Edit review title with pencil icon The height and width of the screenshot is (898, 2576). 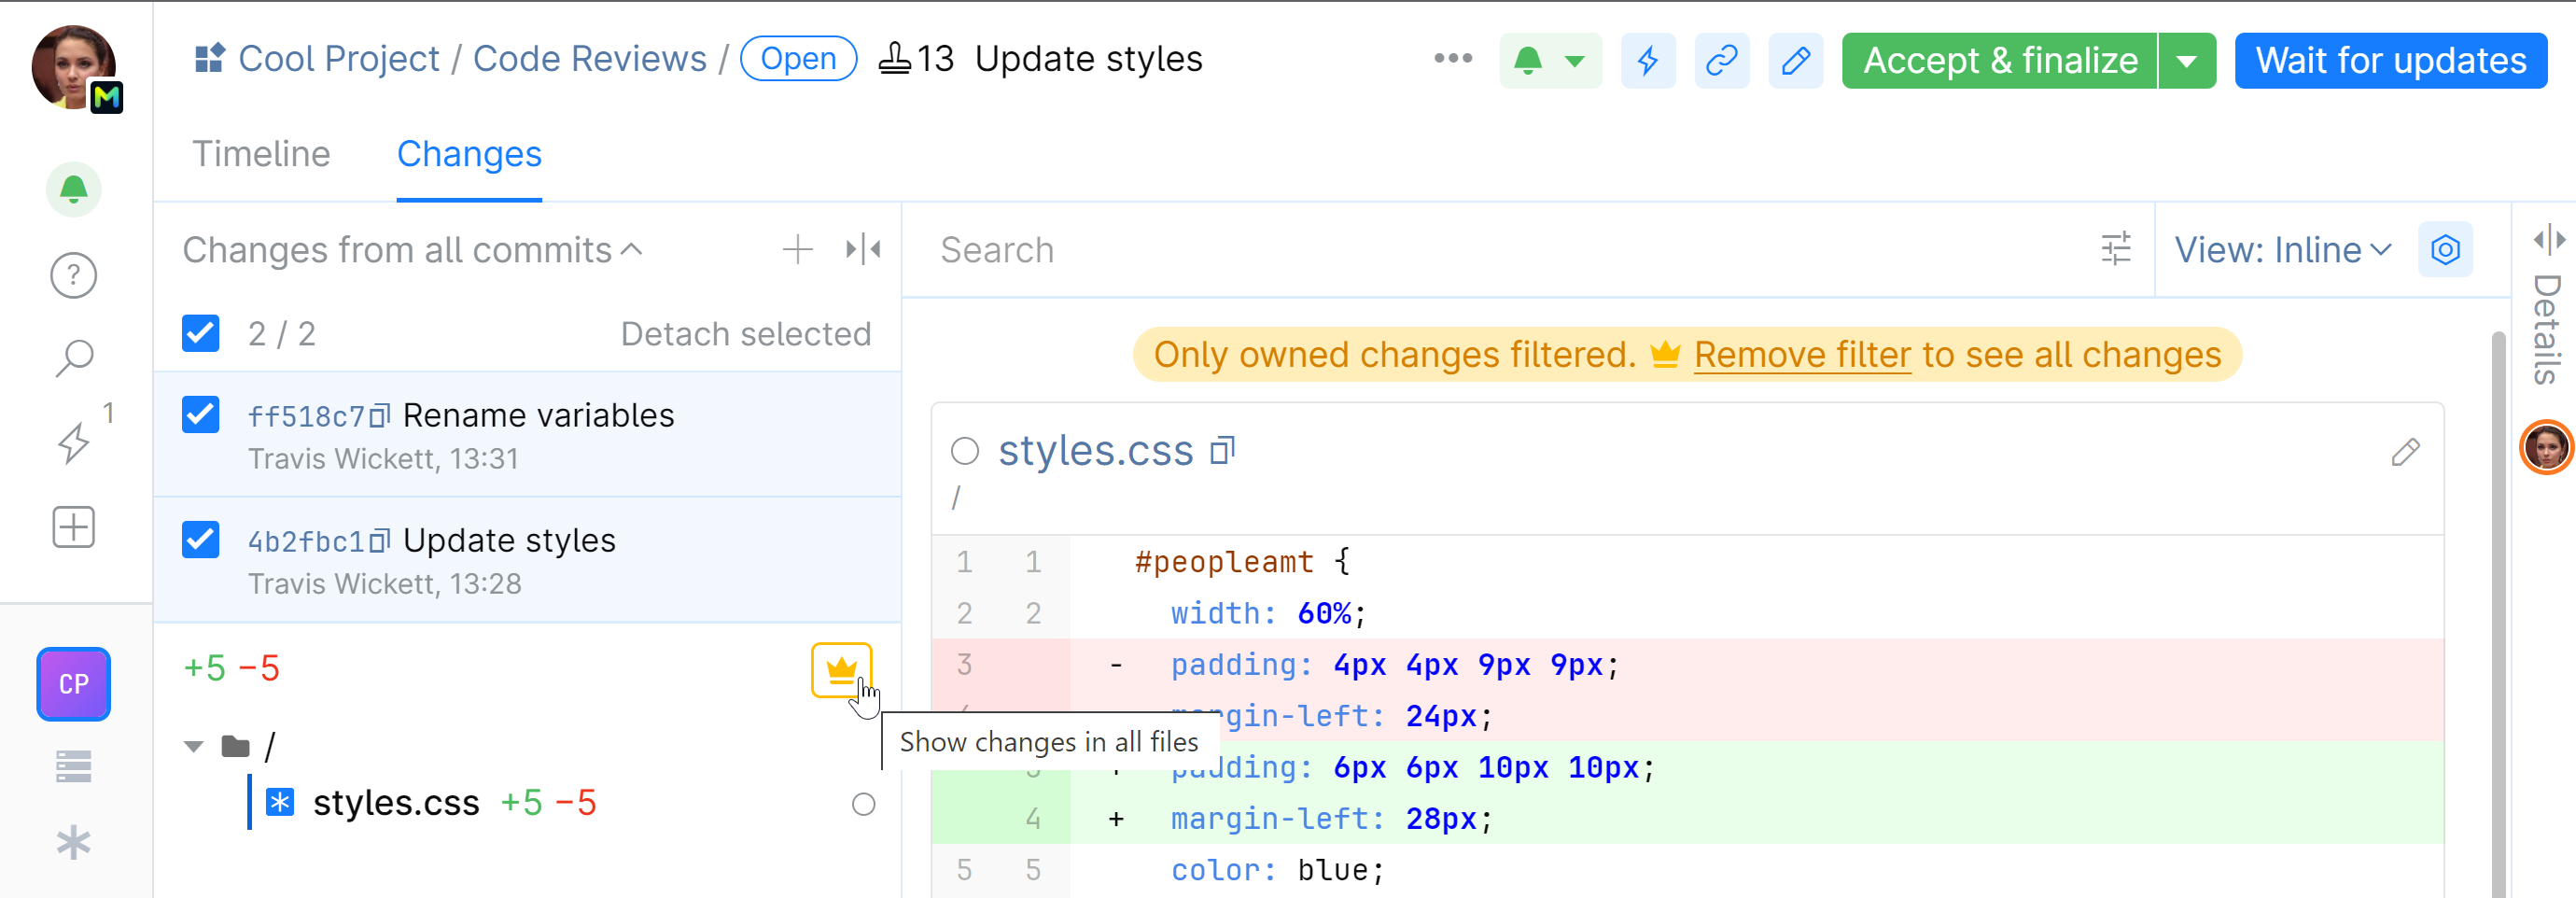pyautogui.click(x=1796, y=61)
